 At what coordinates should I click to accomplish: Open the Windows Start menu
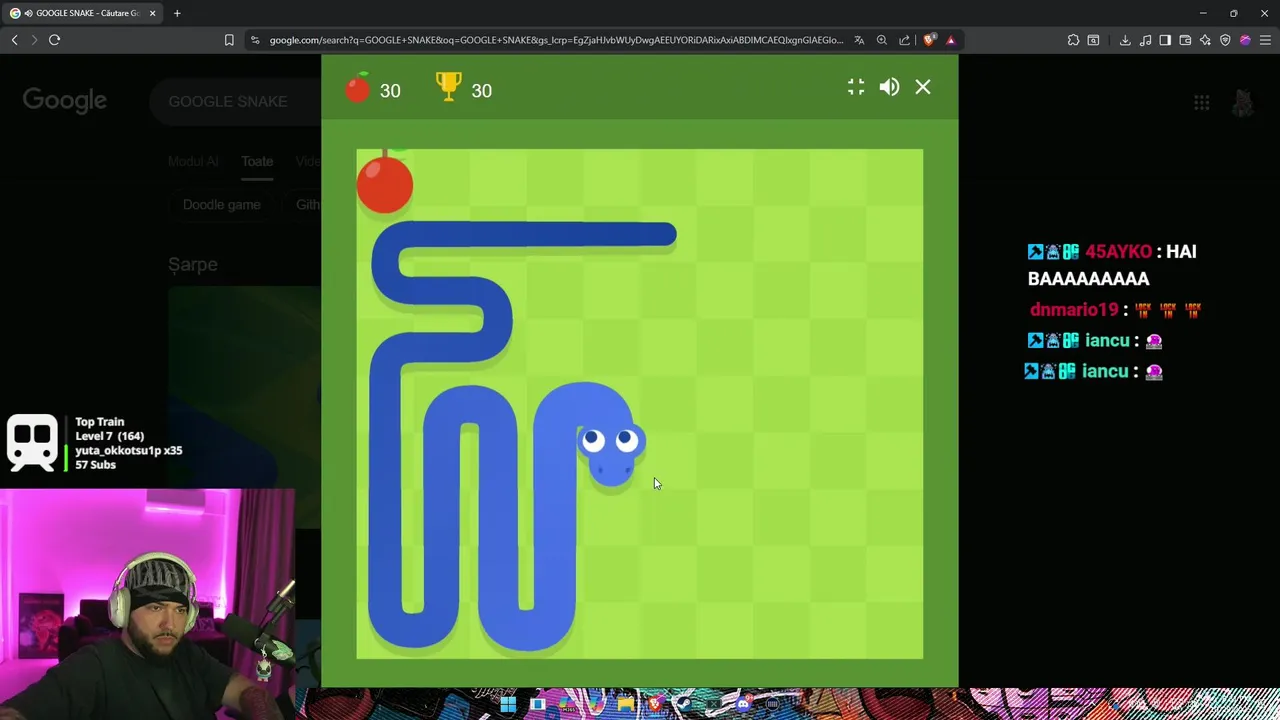pyautogui.click(x=508, y=704)
